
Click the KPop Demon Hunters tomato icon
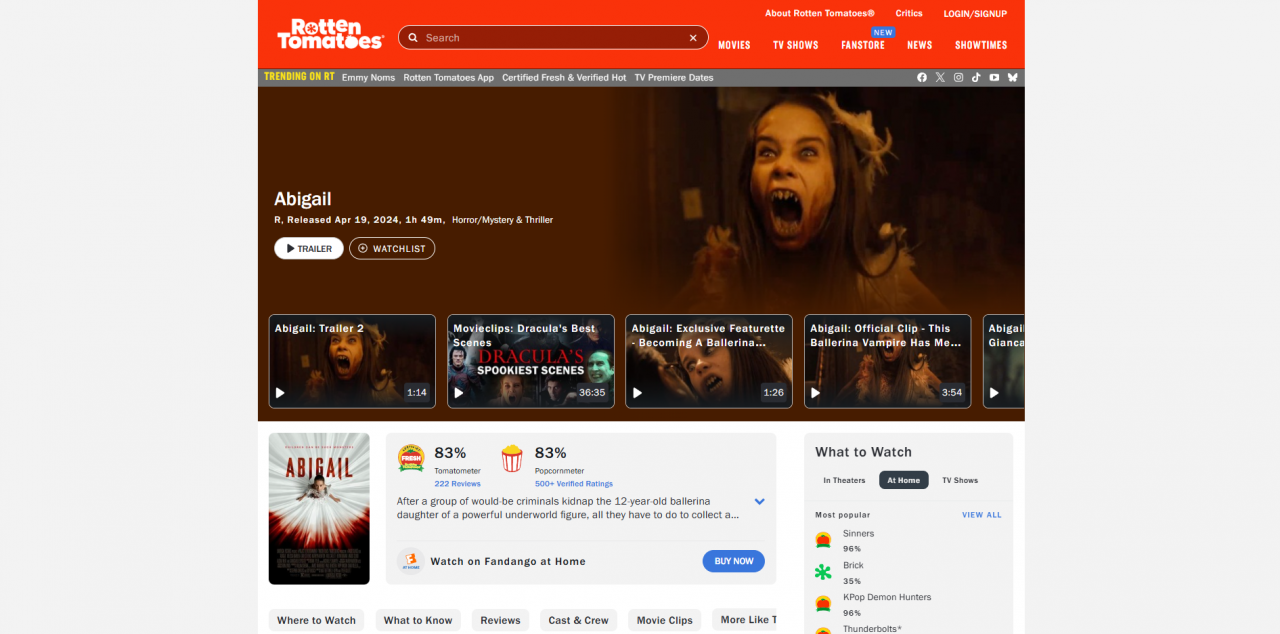click(x=823, y=604)
